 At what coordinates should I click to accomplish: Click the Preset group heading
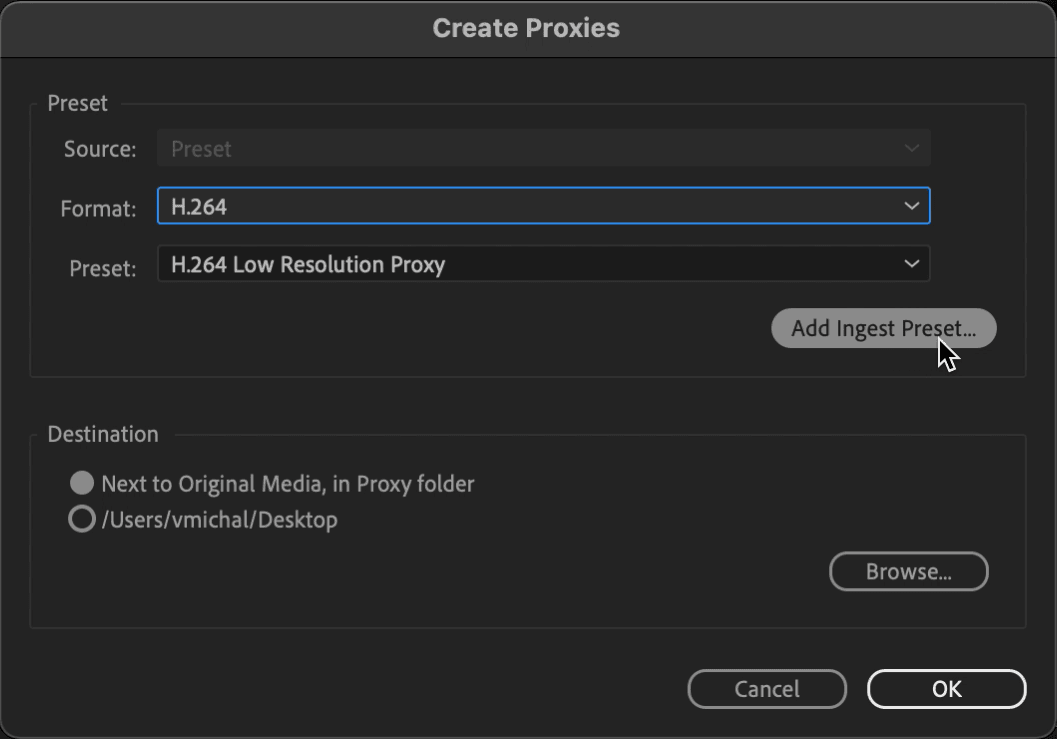coord(78,103)
